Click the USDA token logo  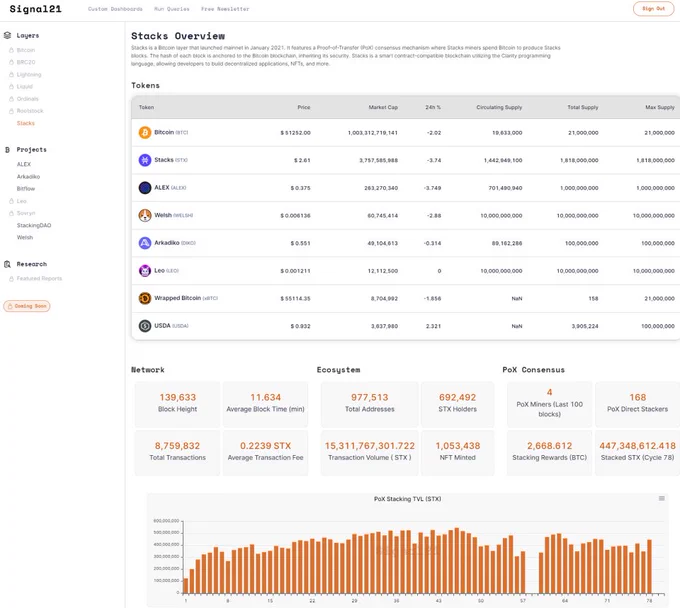click(x=145, y=326)
